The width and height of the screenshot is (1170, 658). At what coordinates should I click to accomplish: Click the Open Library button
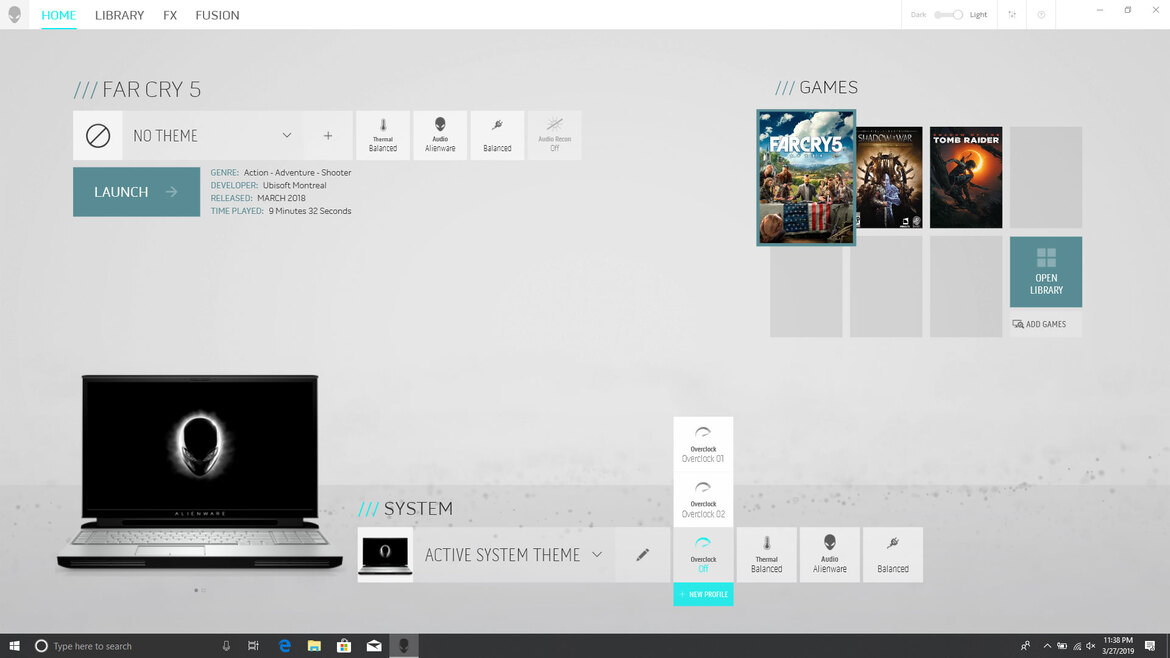click(1046, 272)
